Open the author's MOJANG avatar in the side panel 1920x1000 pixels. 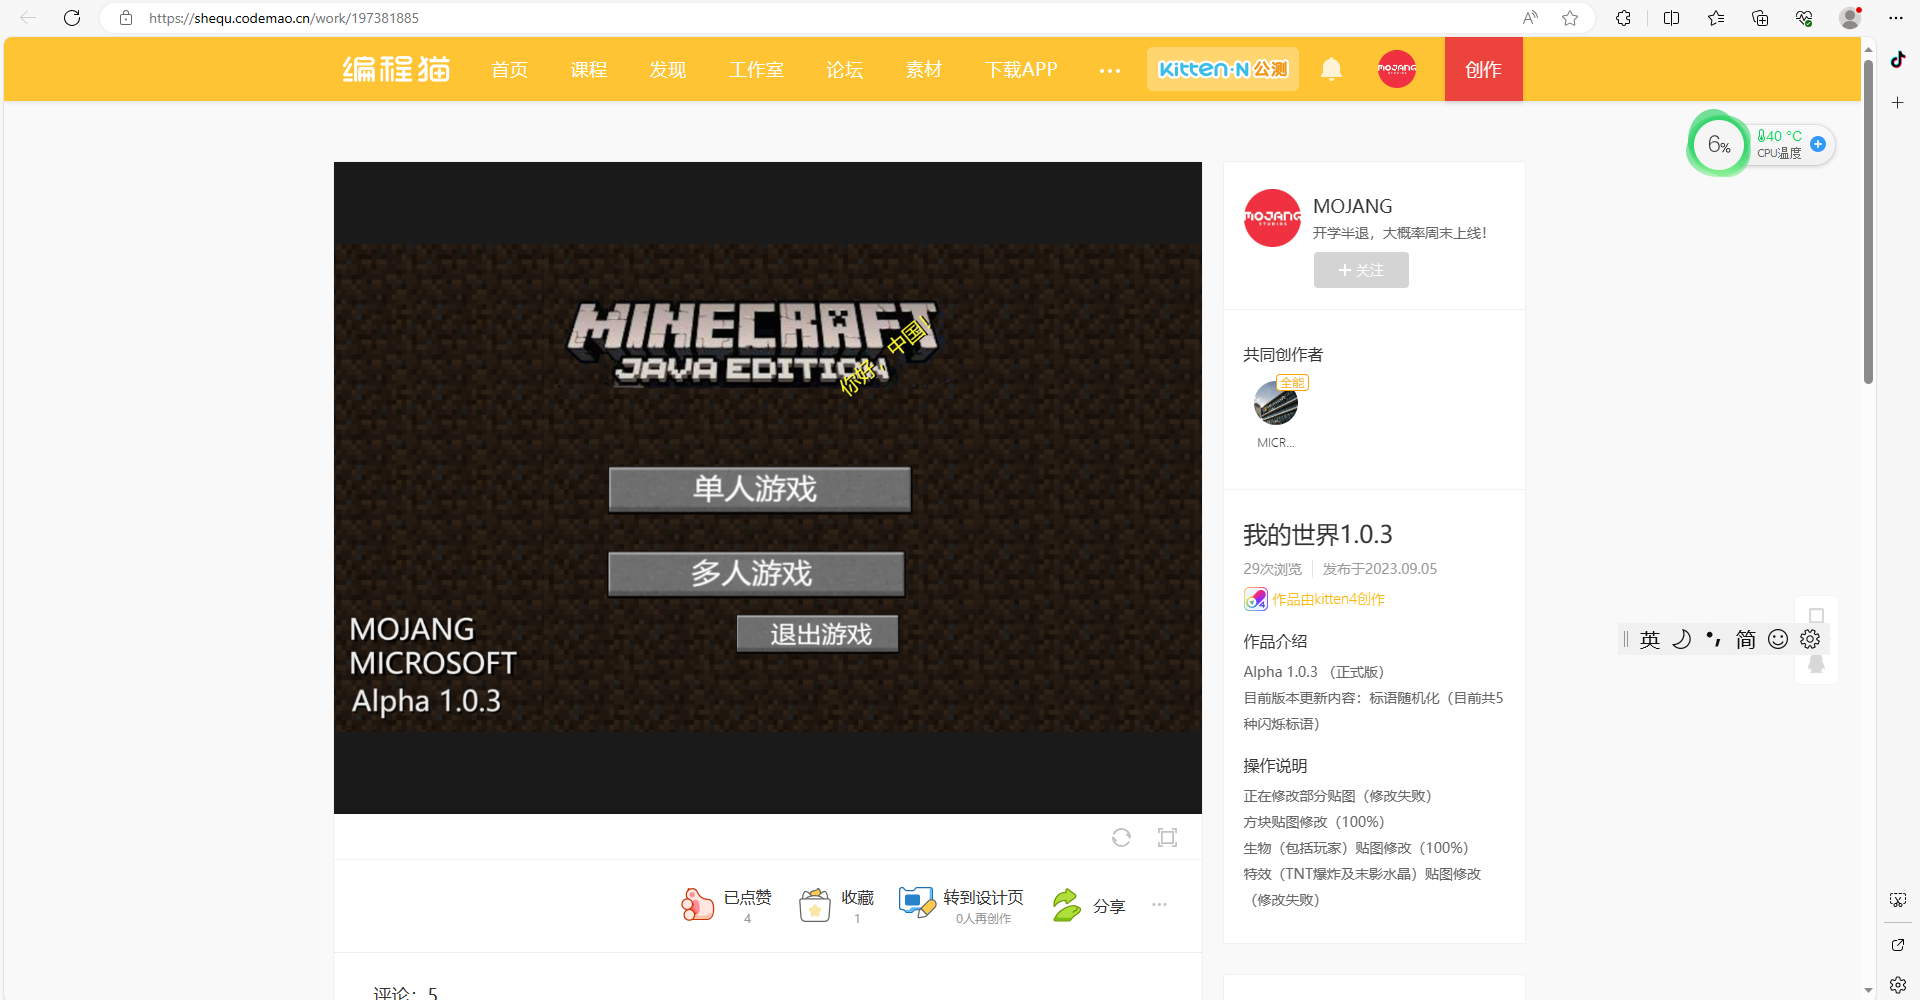(1272, 217)
